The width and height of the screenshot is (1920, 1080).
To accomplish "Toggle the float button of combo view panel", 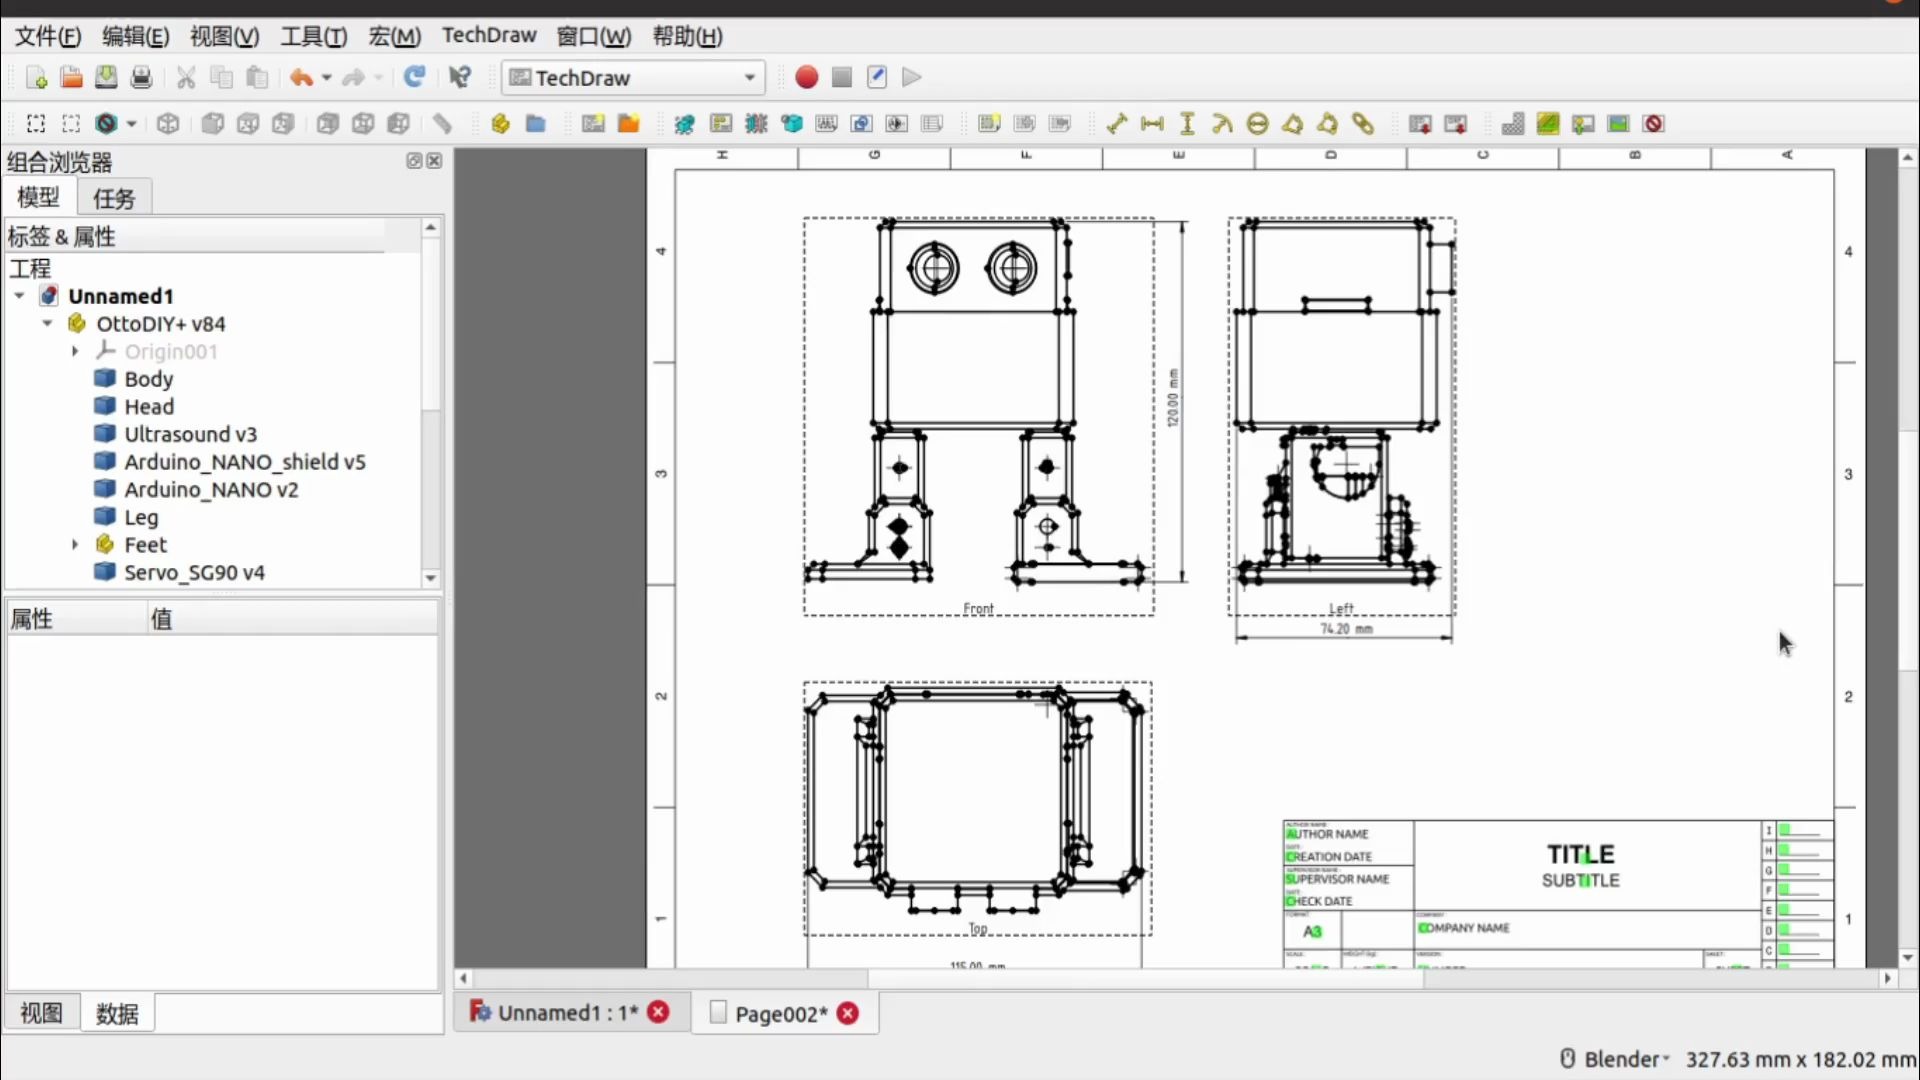I will coord(414,161).
